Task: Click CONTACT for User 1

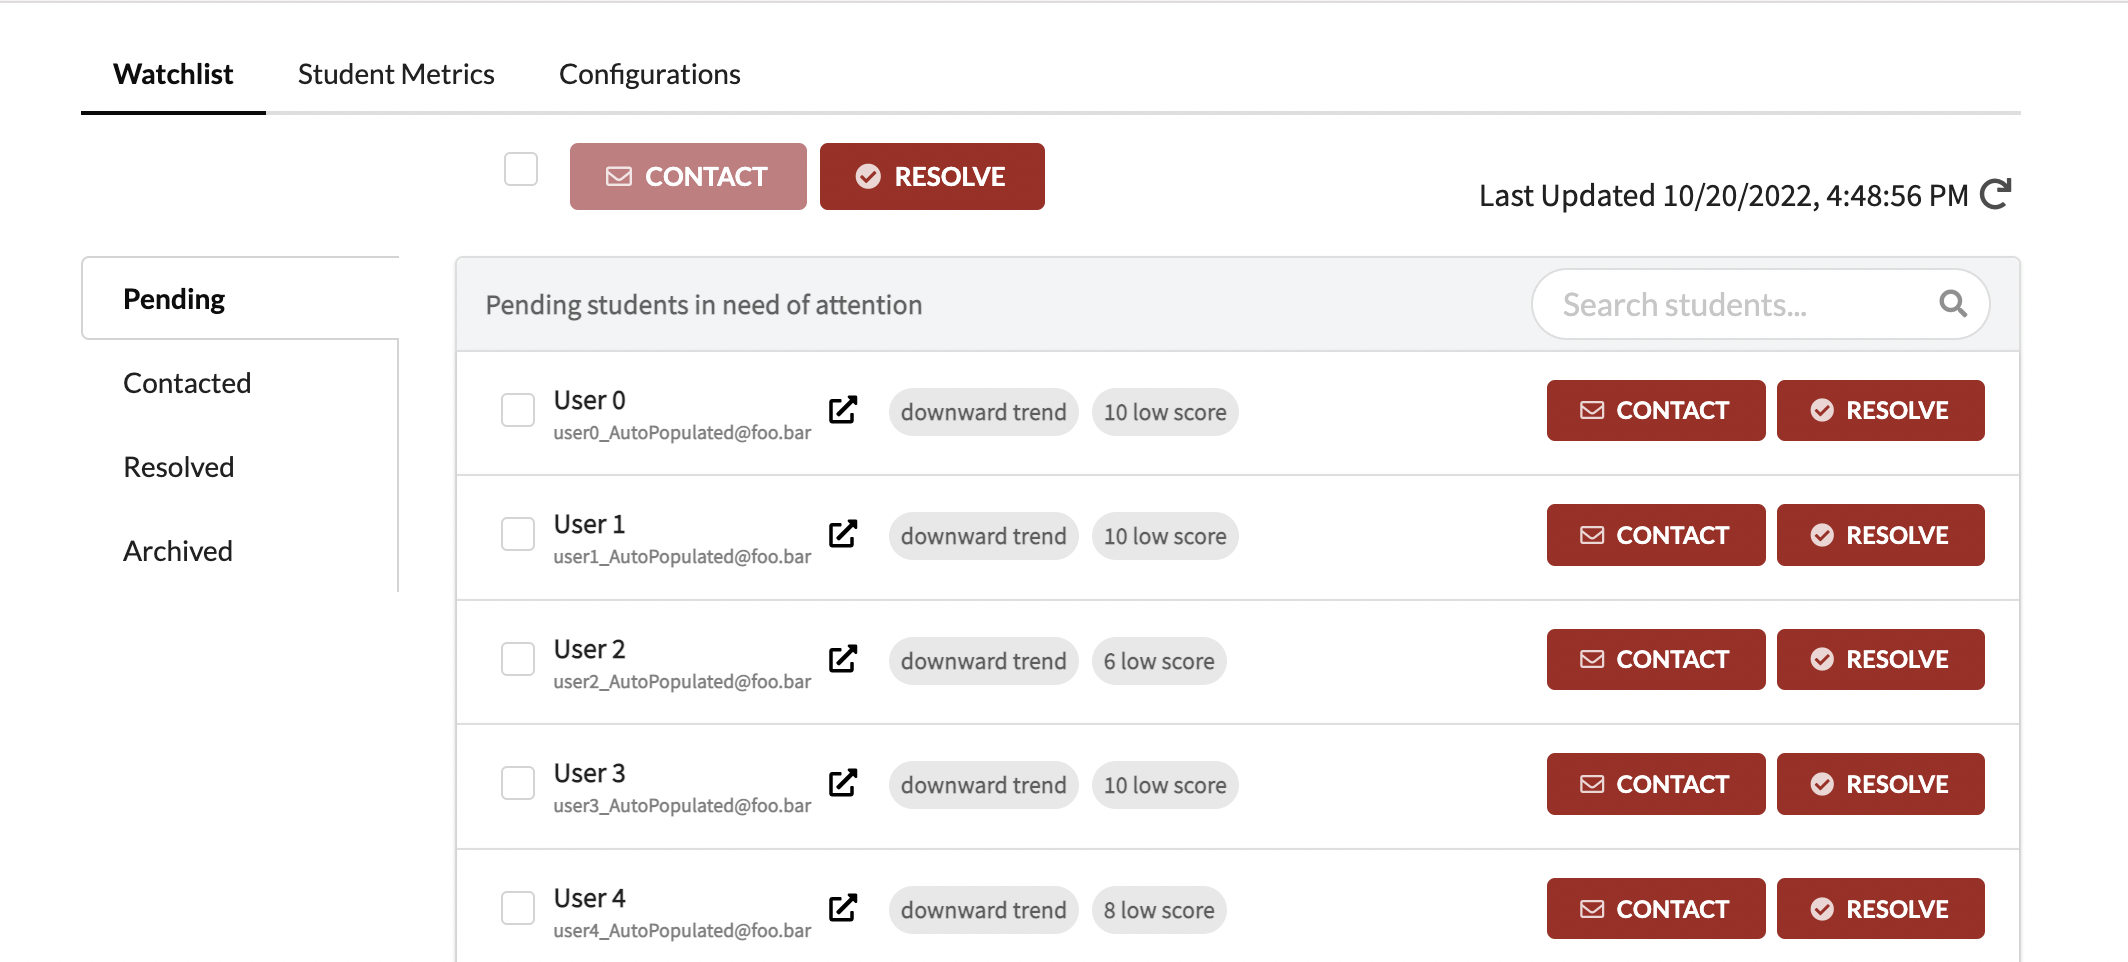Action: pos(1655,535)
